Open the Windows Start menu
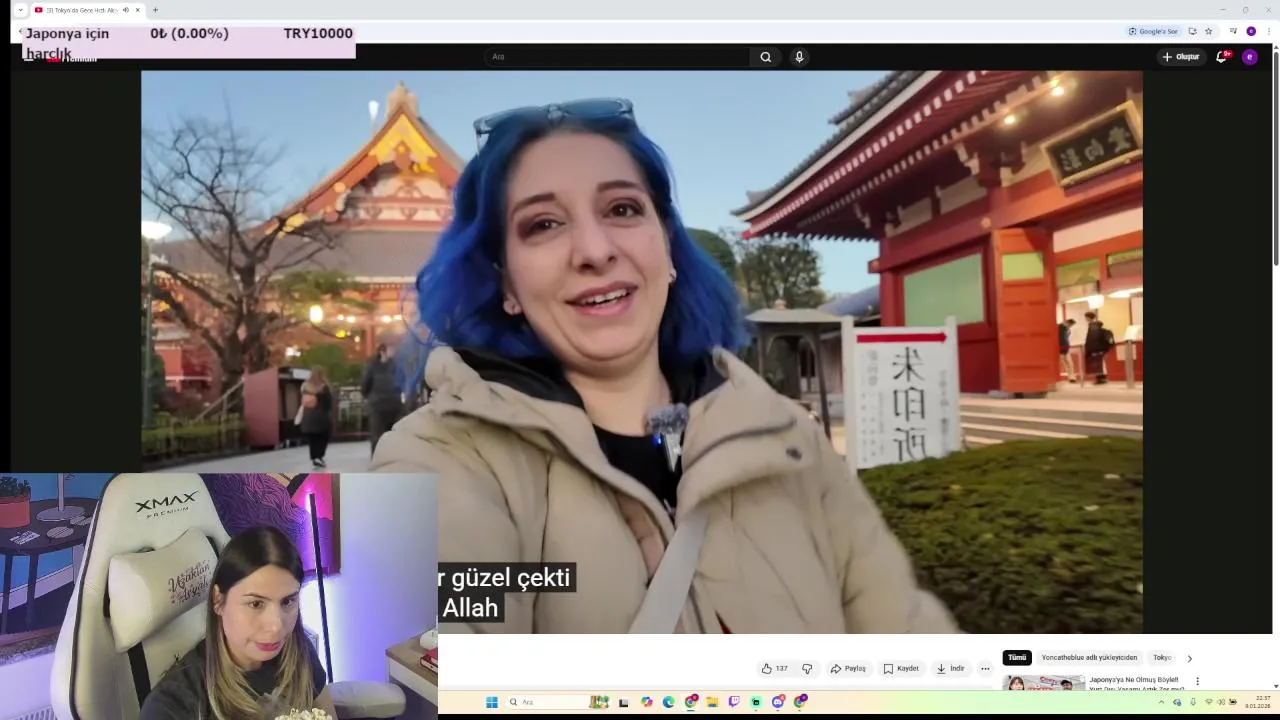 [x=492, y=702]
